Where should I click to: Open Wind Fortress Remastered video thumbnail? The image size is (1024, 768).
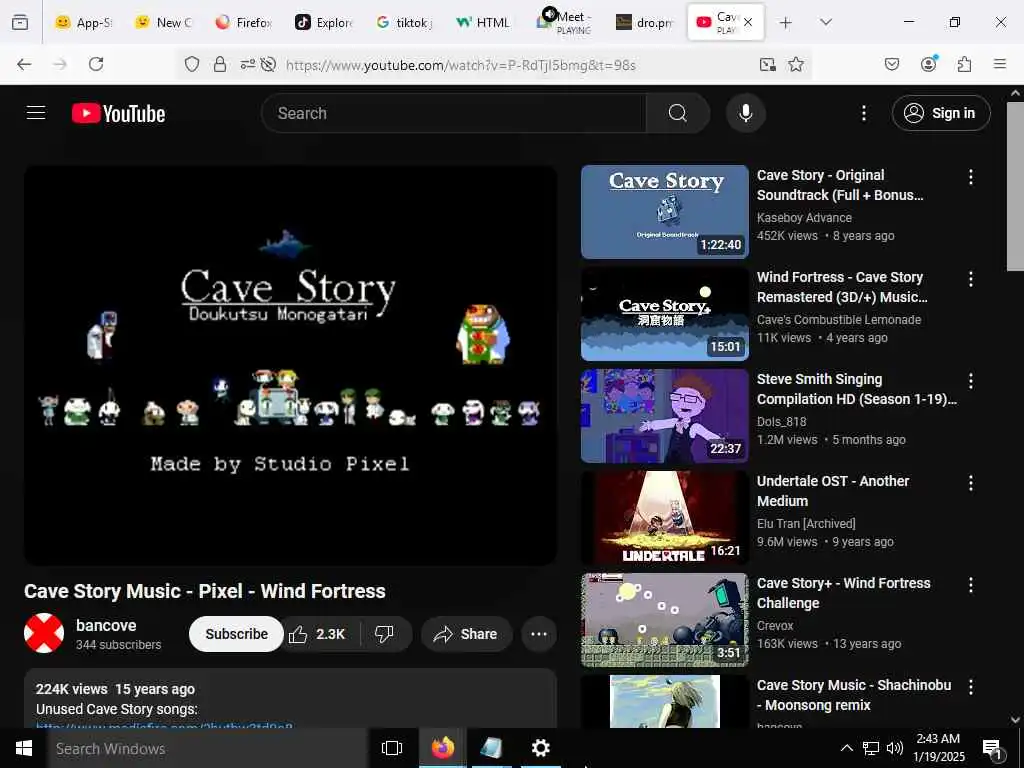pyautogui.click(x=664, y=313)
